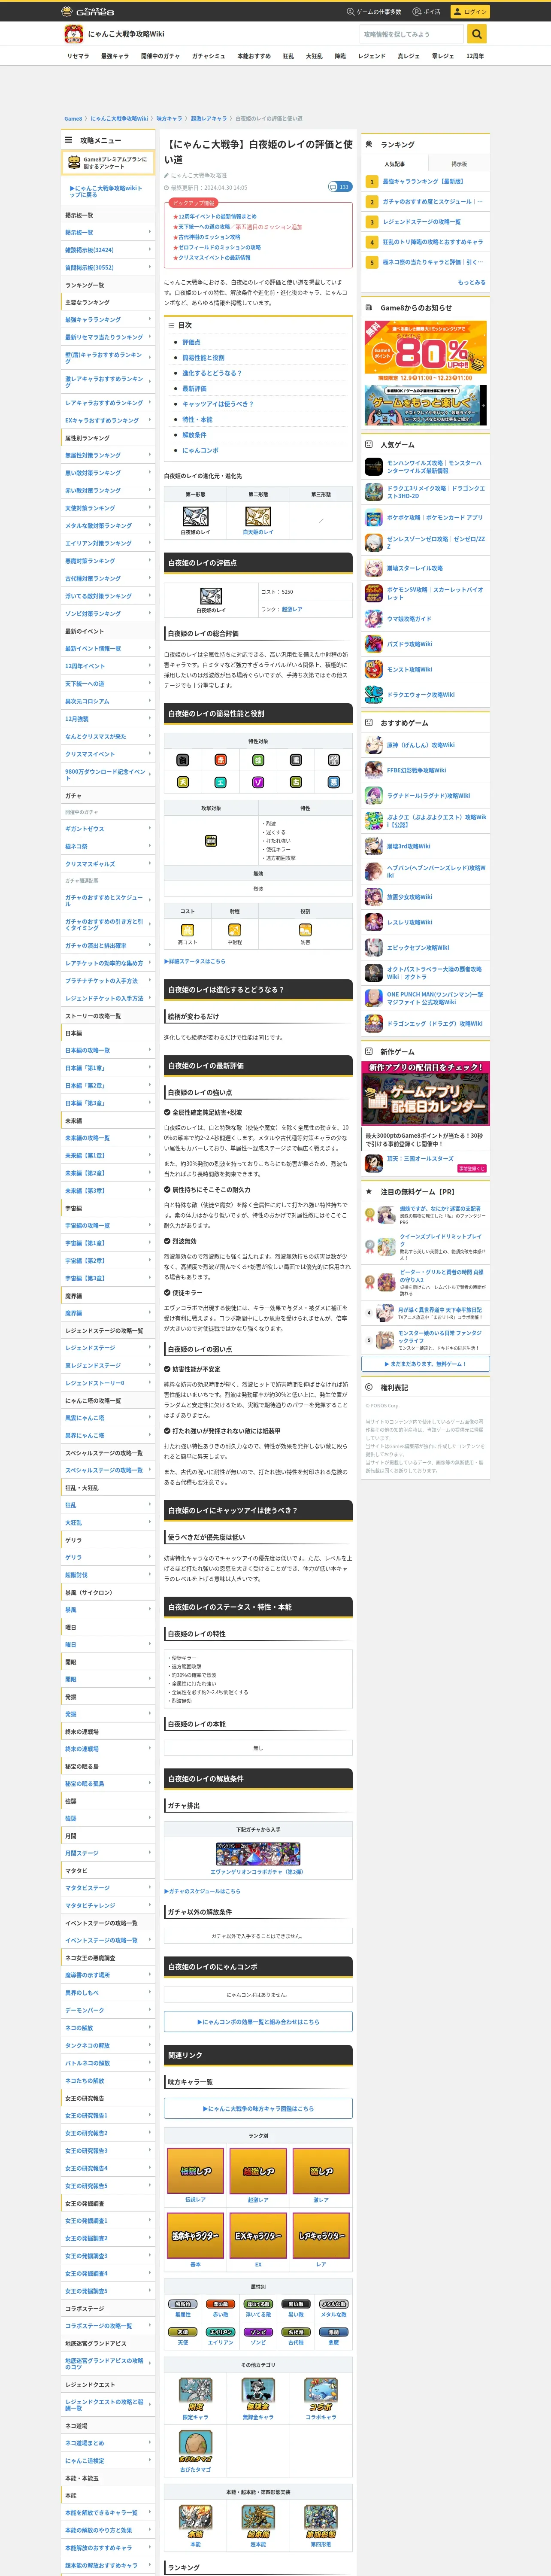Click the エイリアン attribute badge
Viewport: 551px width, 2576px height.
pos(220,2332)
